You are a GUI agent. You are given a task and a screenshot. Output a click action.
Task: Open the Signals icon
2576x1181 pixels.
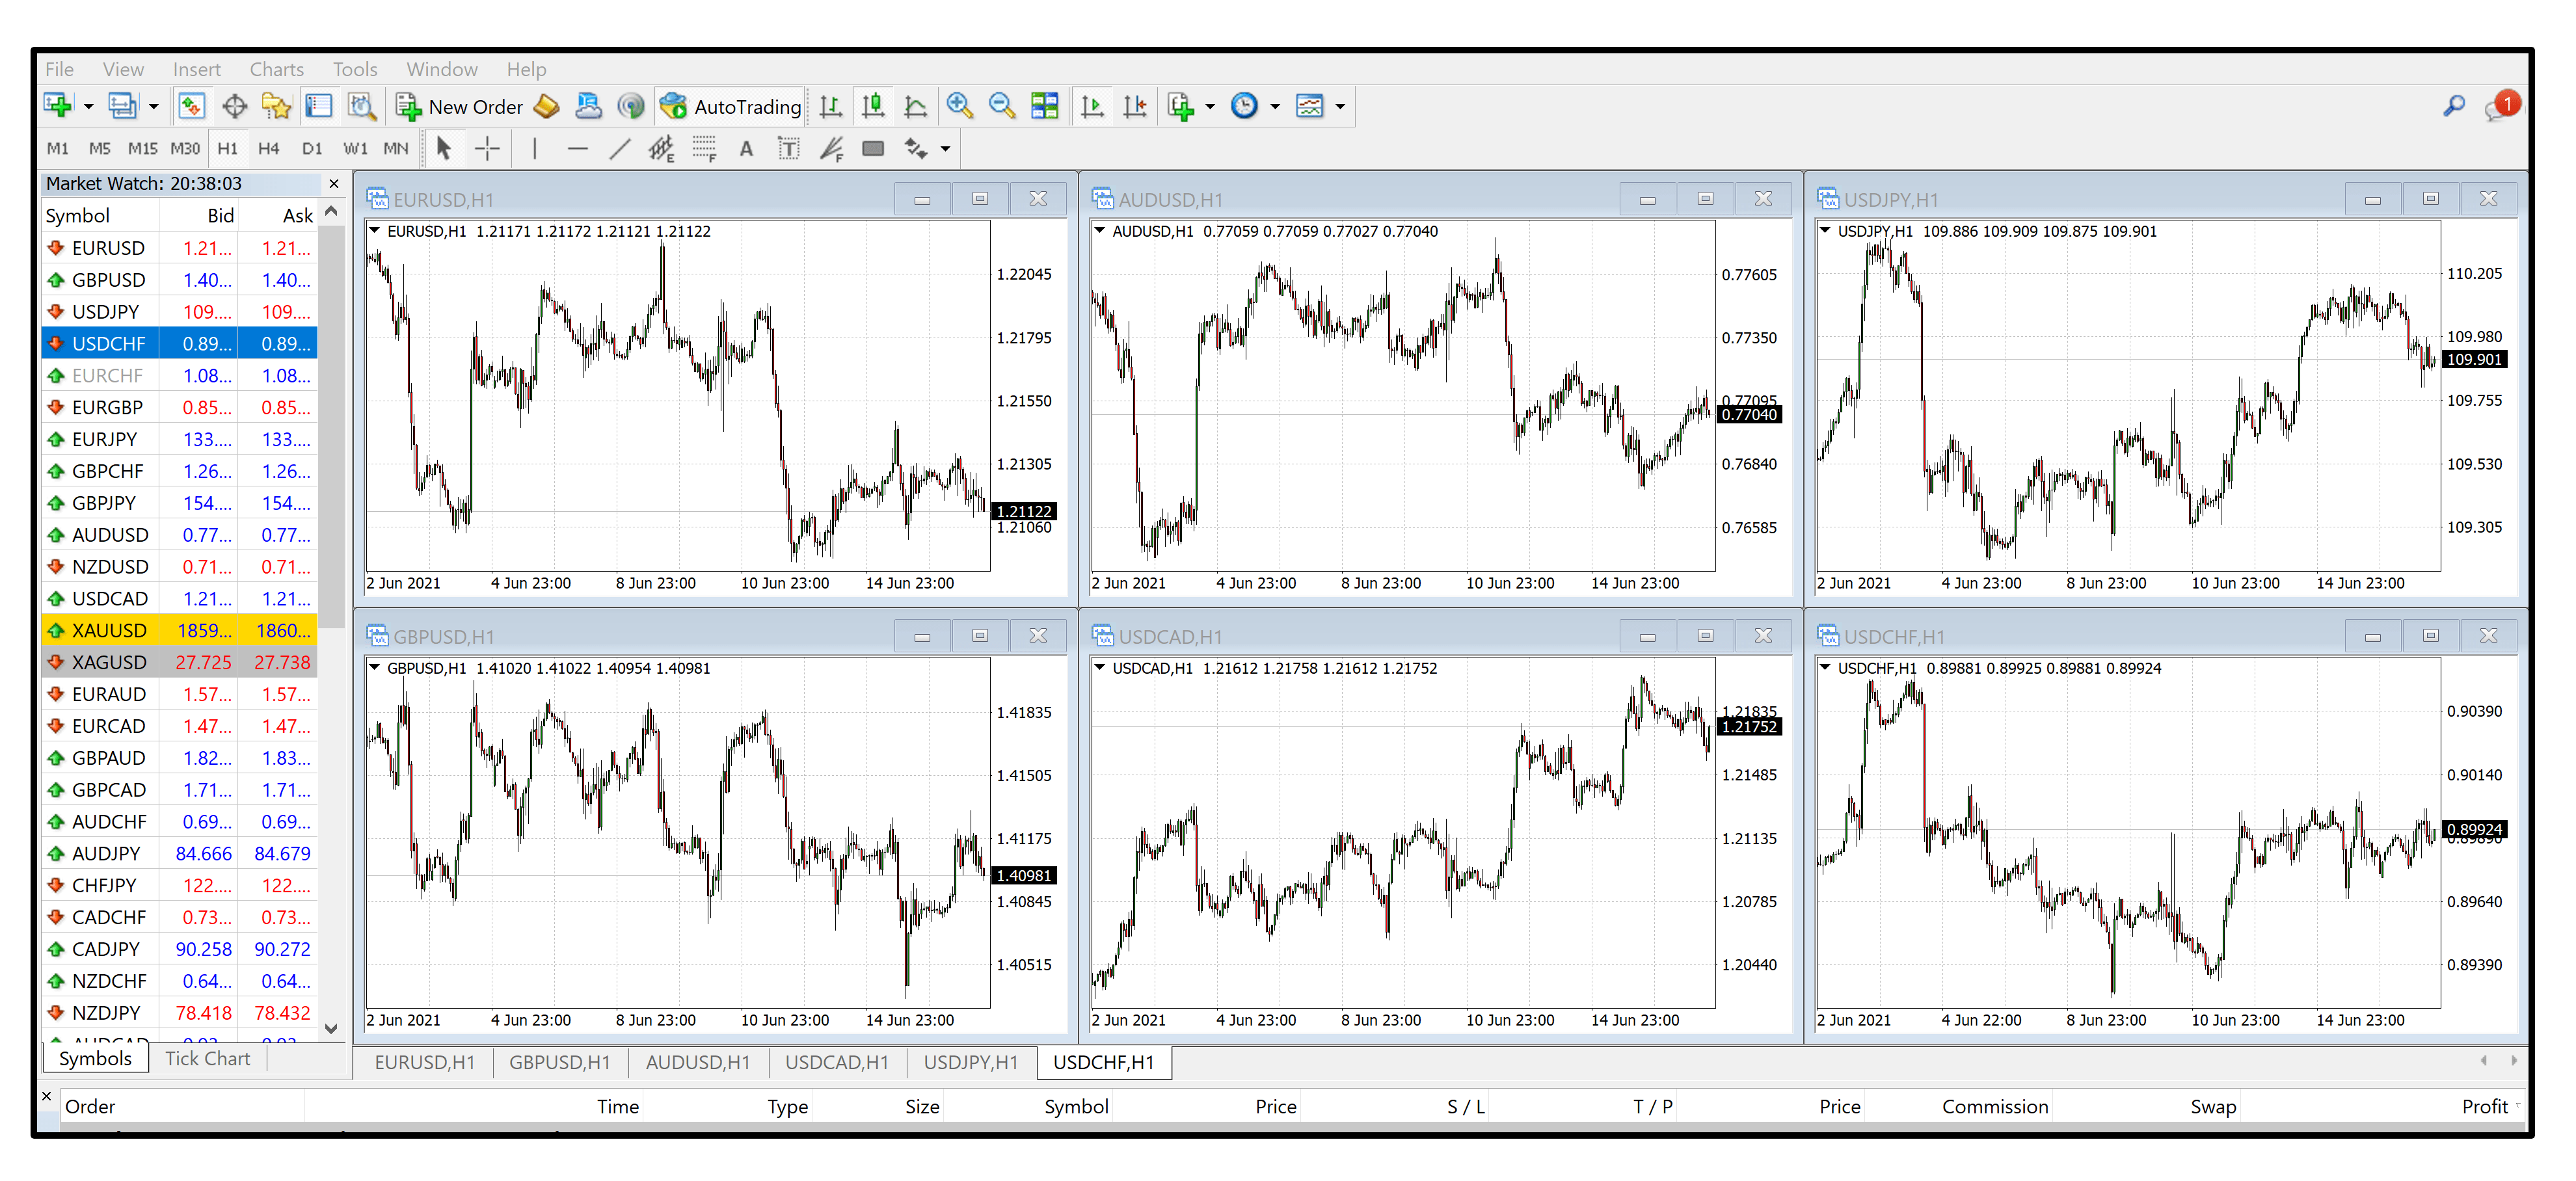[x=631, y=106]
